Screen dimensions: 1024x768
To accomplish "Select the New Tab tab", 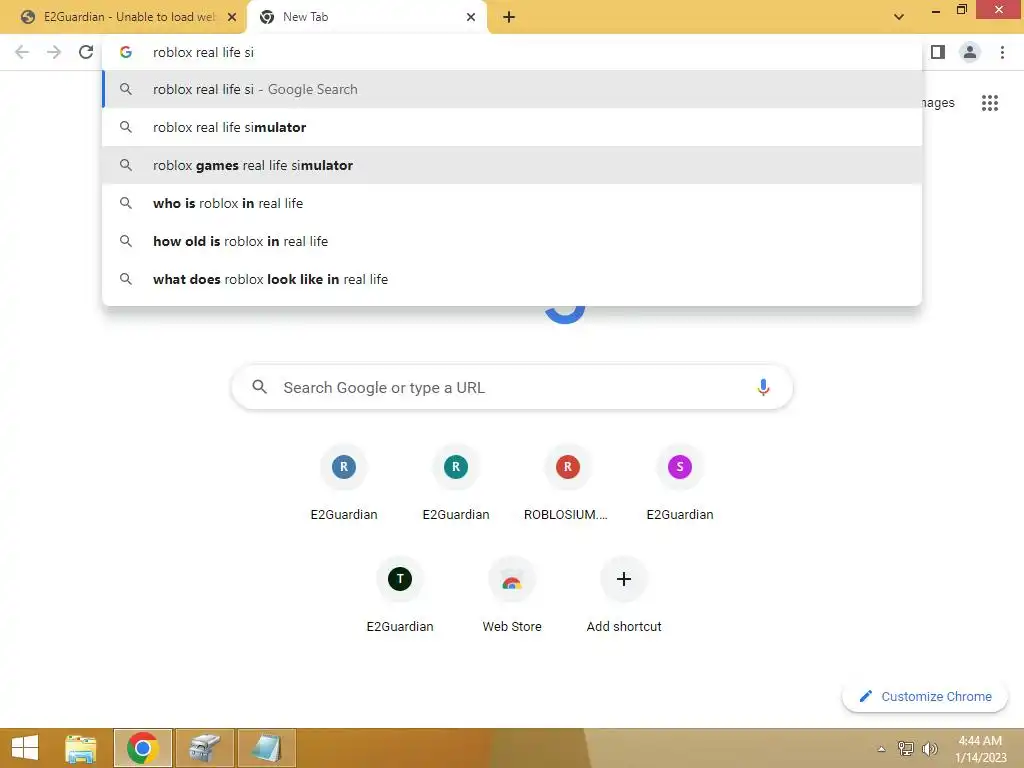I will (x=366, y=17).
